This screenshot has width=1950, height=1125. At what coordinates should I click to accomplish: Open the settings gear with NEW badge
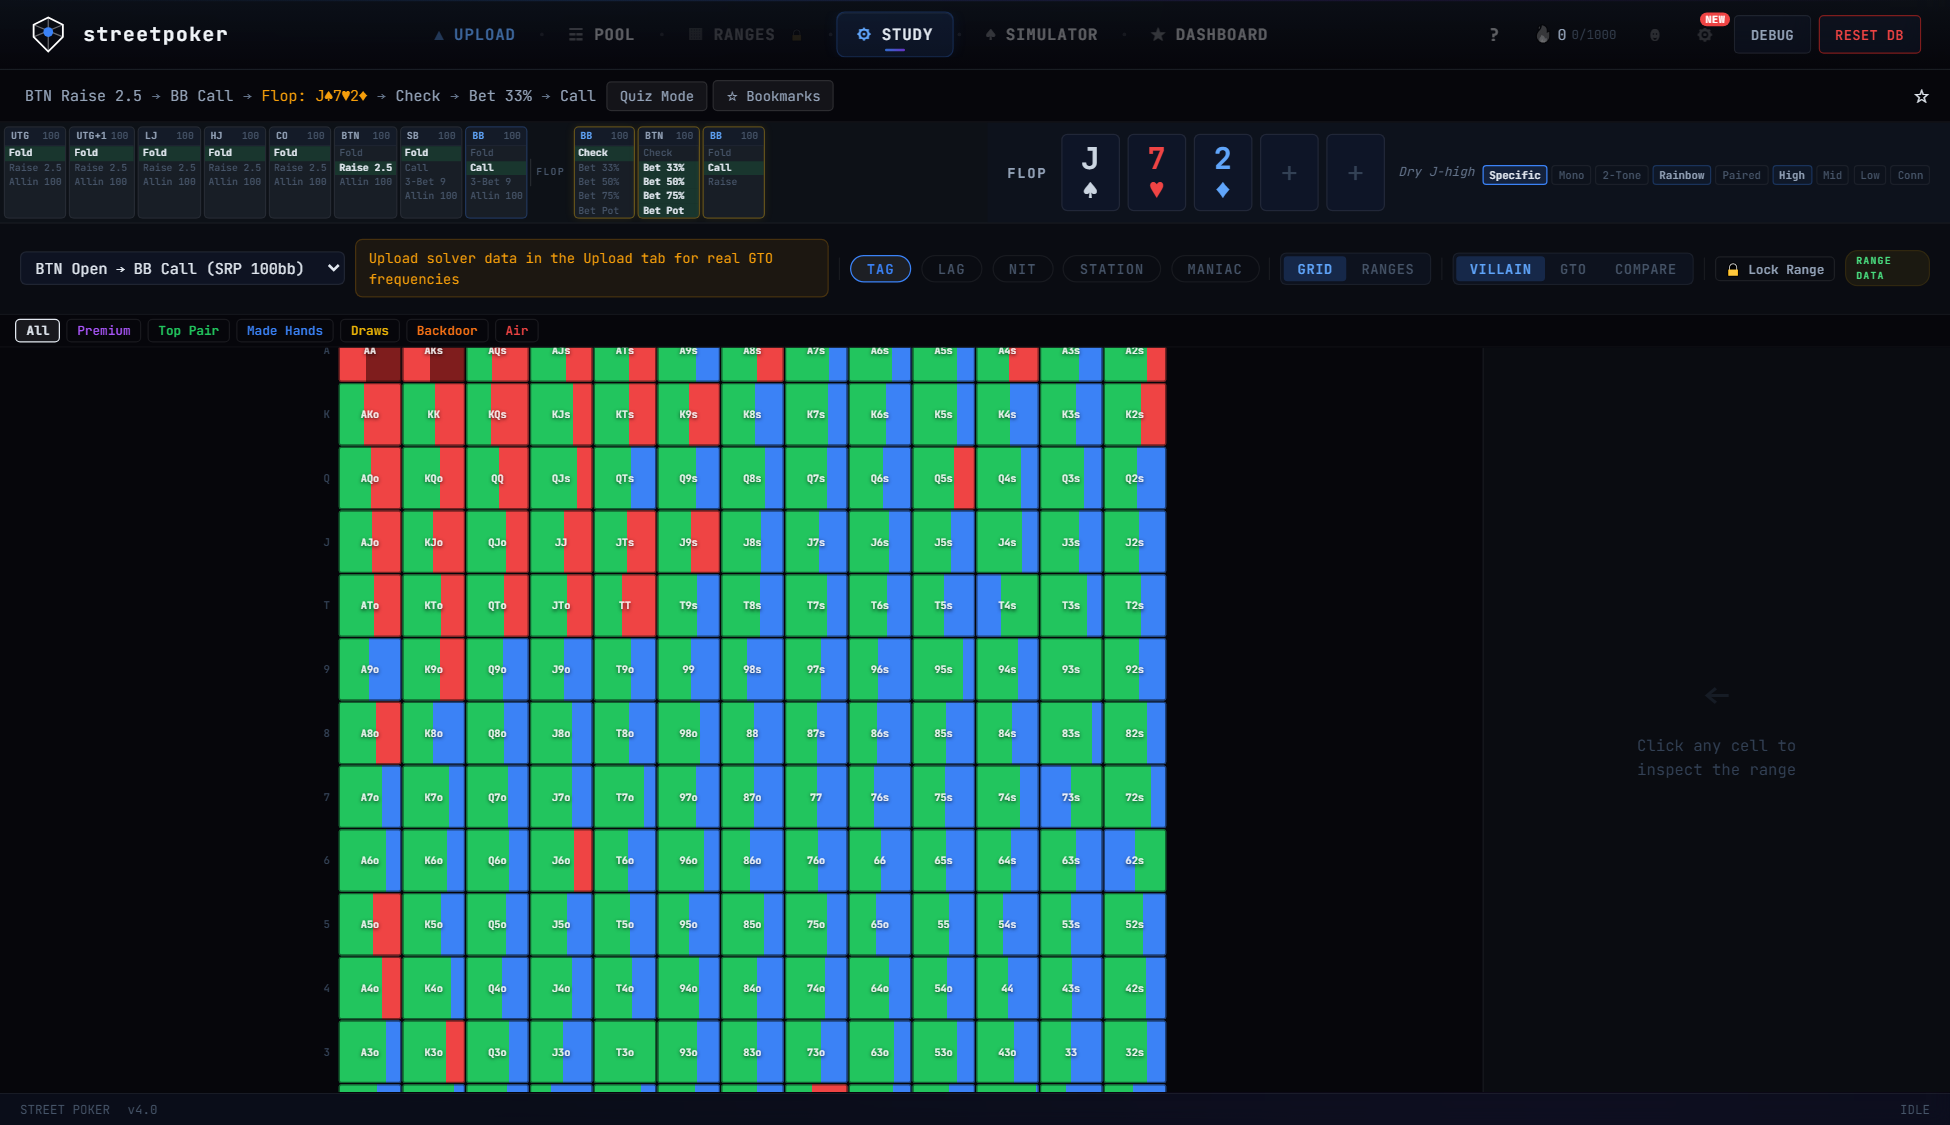(x=1705, y=33)
